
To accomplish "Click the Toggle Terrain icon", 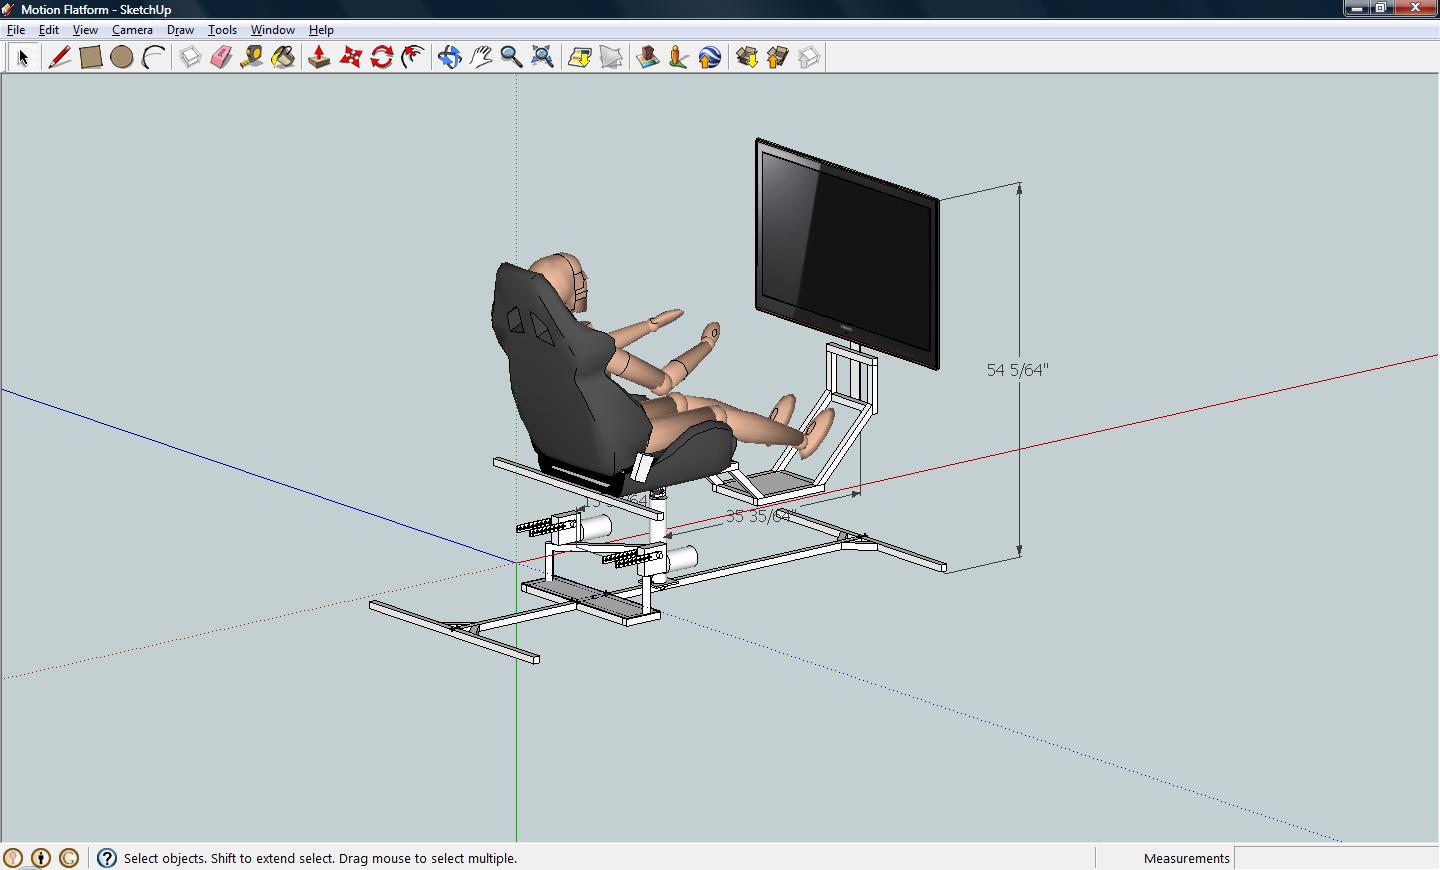I will 611,57.
